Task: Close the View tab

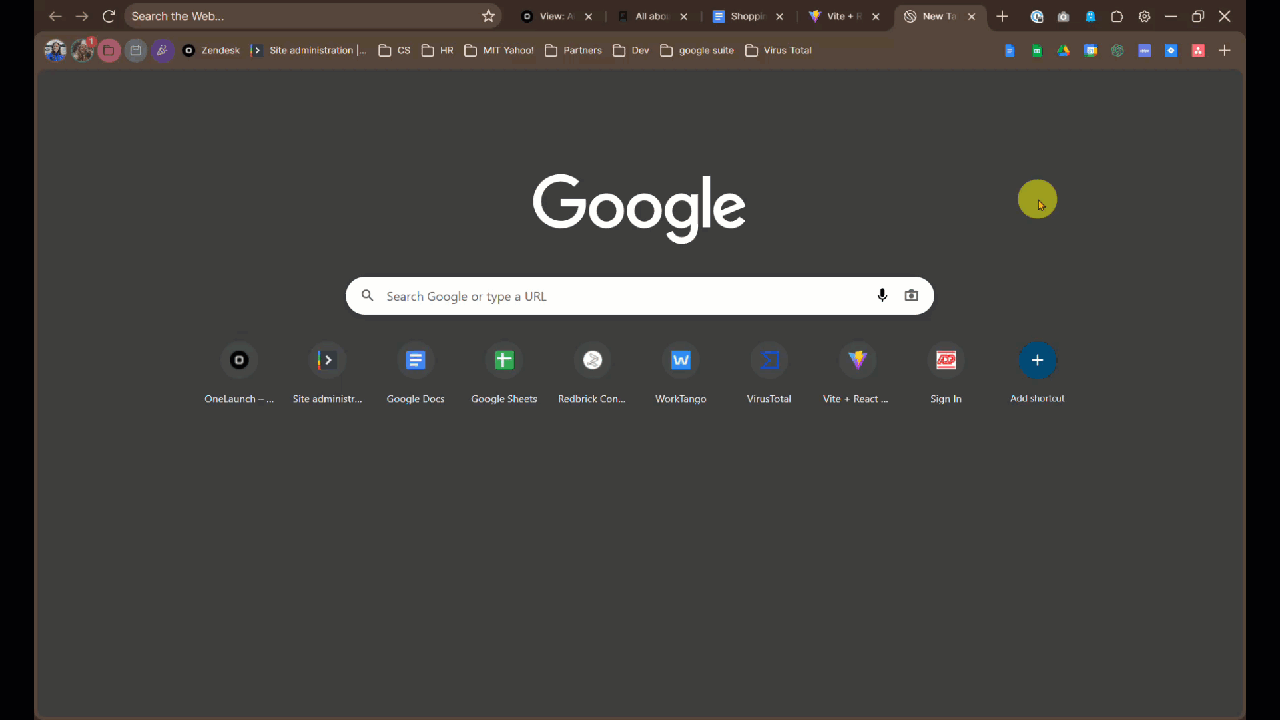Action: point(588,17)
